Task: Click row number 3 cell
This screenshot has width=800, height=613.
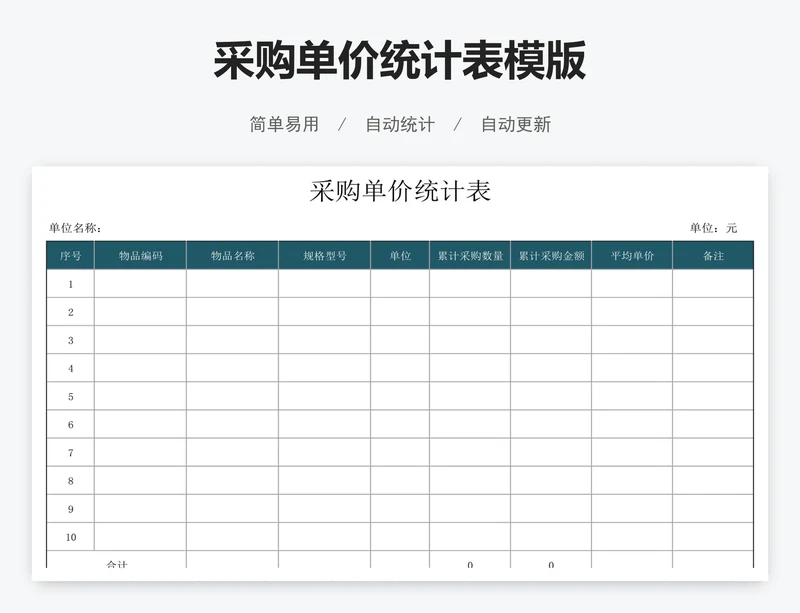Action: 70,340
